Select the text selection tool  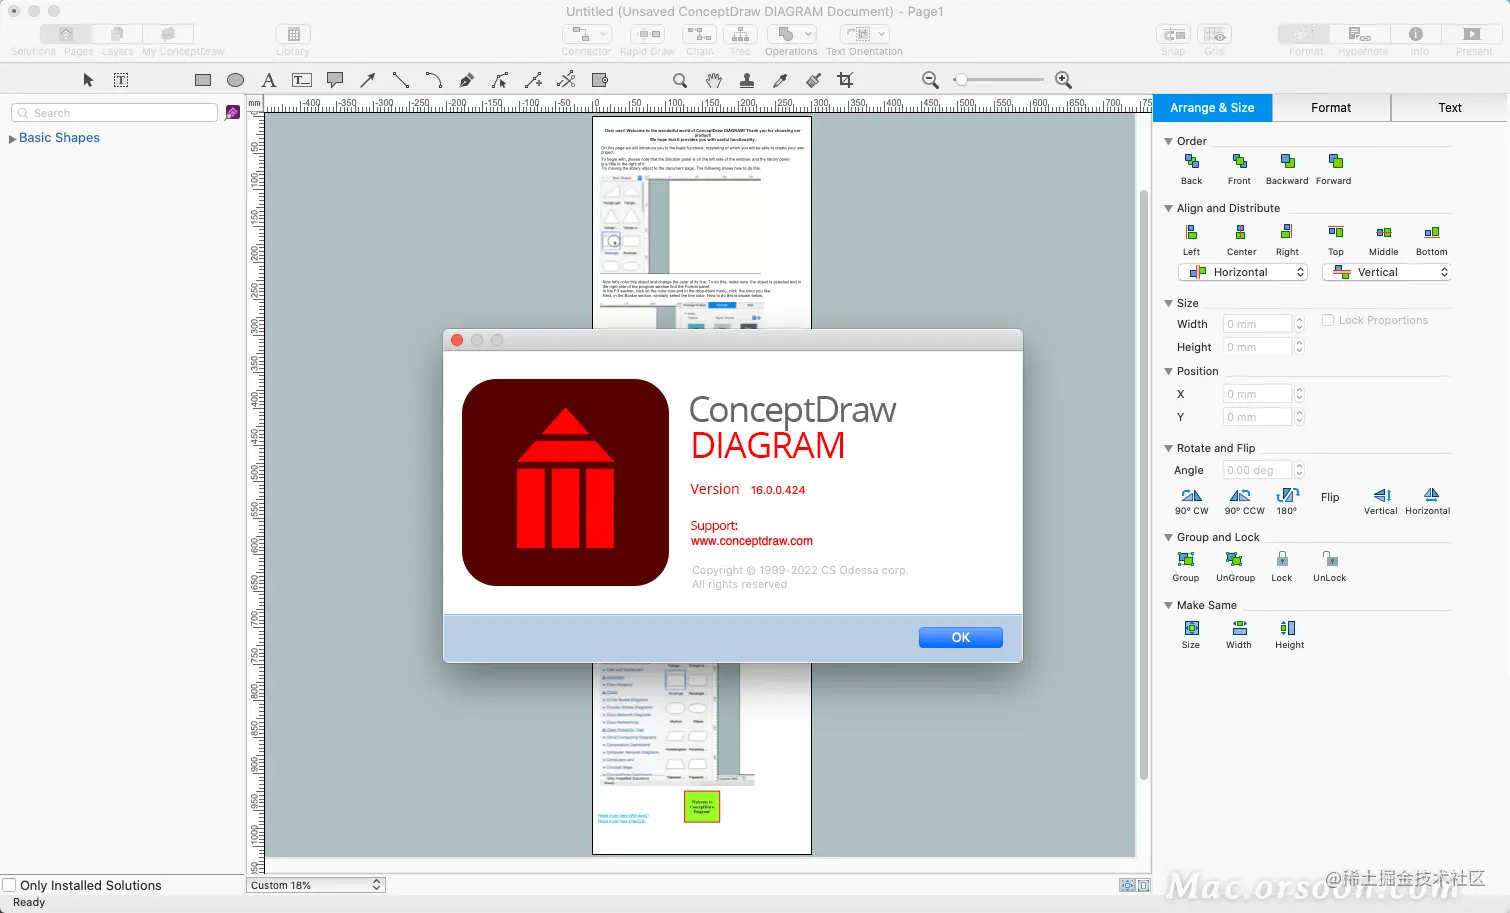pos(121,80)
